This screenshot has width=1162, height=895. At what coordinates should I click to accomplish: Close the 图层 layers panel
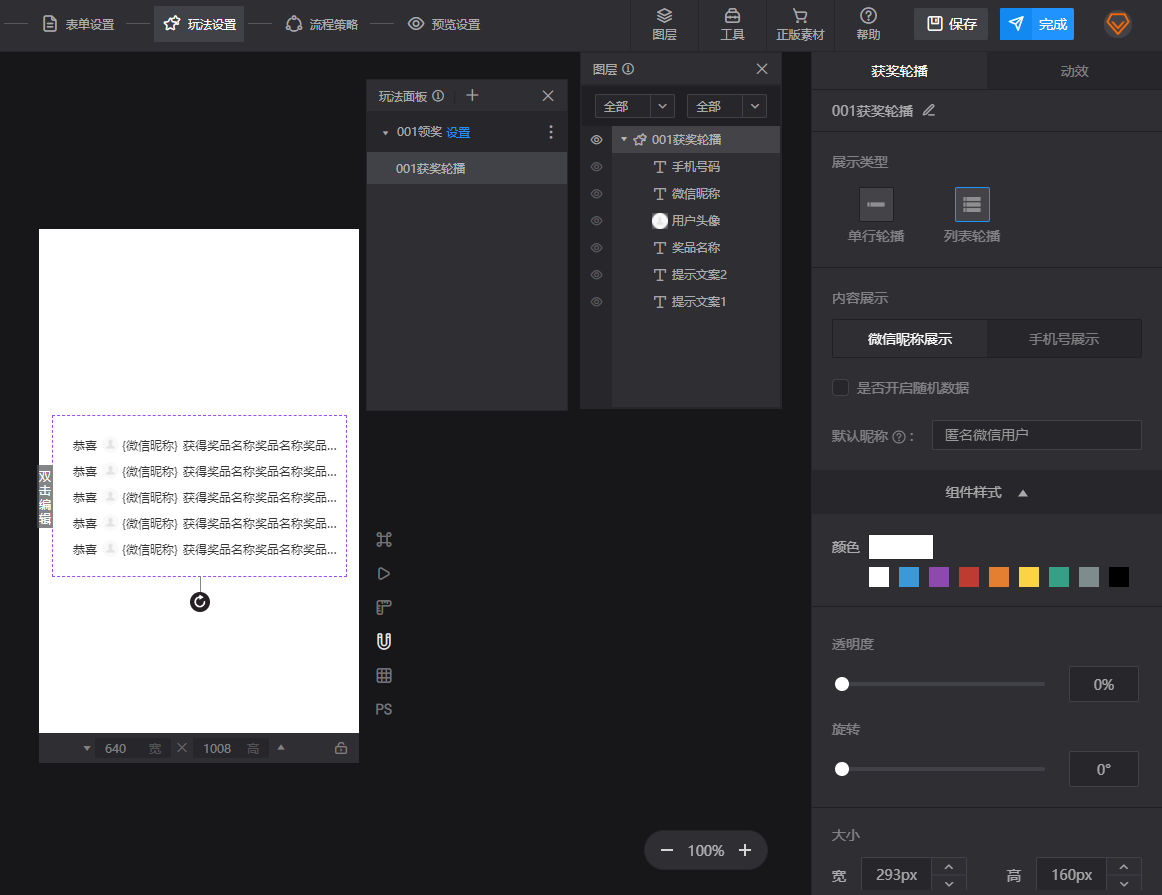click(x=762, y=69)
